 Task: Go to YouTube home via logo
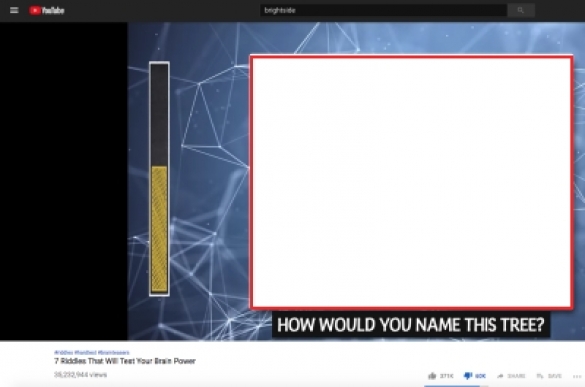coord(47,10)
